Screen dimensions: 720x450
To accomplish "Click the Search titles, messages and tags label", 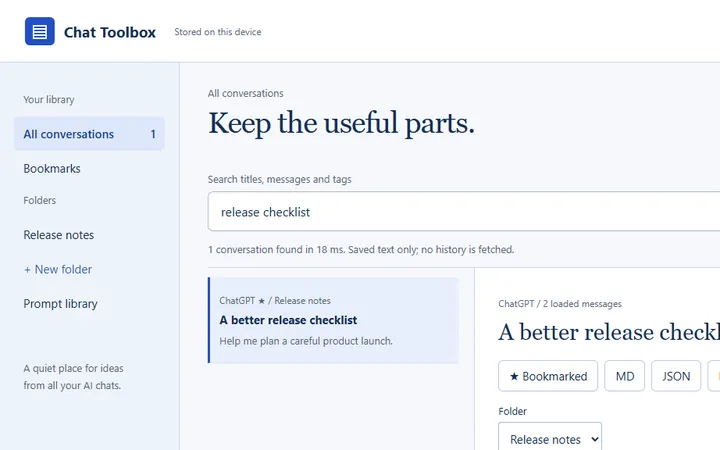I will (279, 179).
